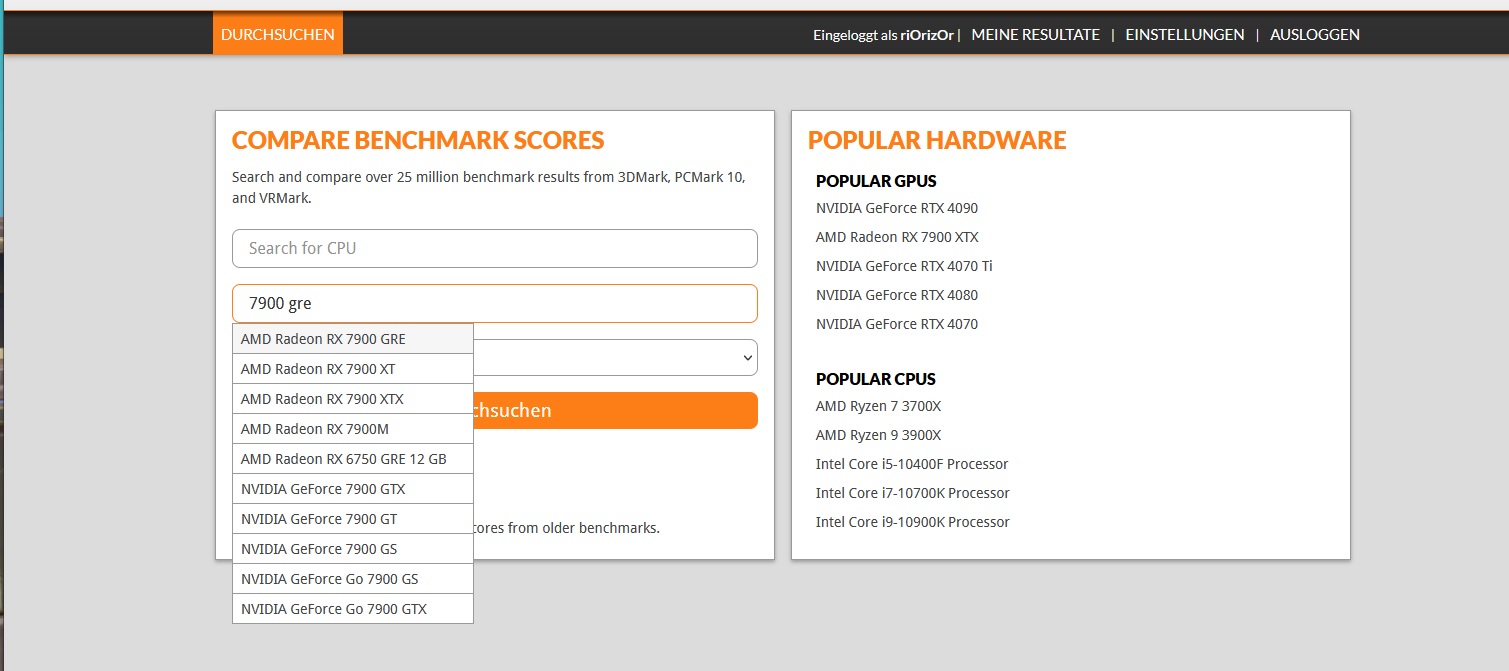Click the GPU field containing 7900 gre
The height and width of the screenshot is (671, 1509).
495,303
